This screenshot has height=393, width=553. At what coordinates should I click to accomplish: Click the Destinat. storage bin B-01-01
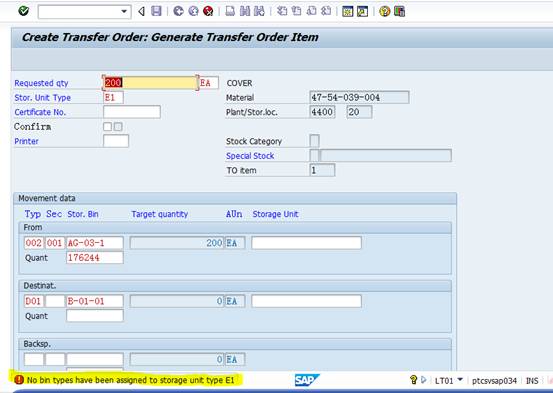point(95,301)
